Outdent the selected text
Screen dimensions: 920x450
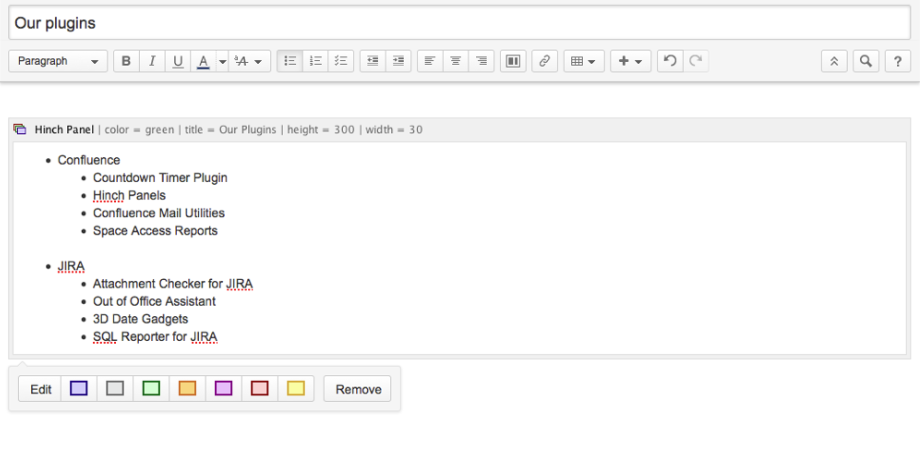(373, 61)
